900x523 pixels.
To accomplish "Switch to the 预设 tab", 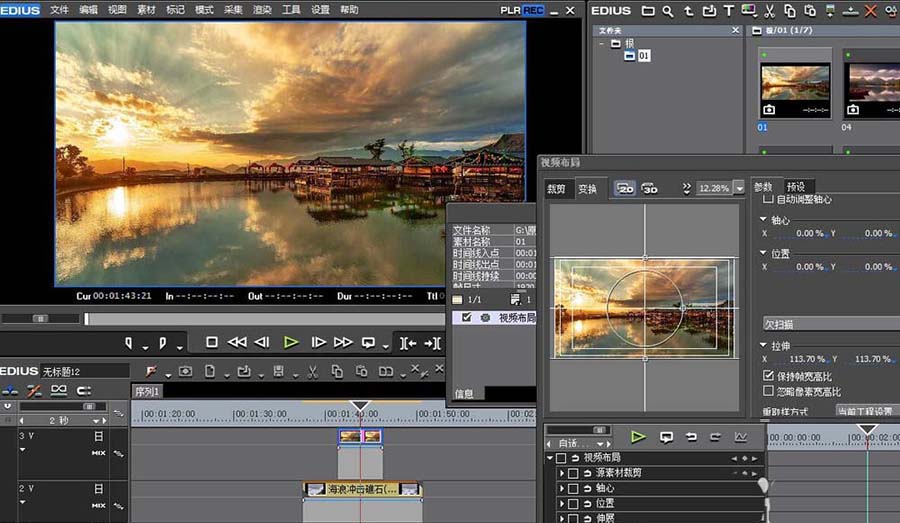I will click(796, 187).
